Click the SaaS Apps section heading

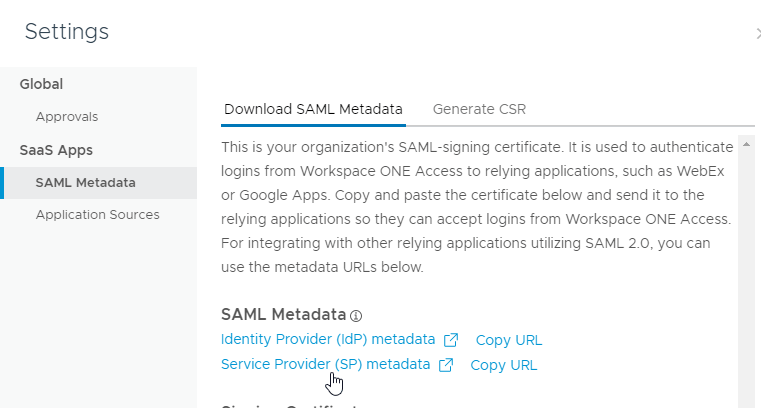pyautogui.click(x=56, y=150)
